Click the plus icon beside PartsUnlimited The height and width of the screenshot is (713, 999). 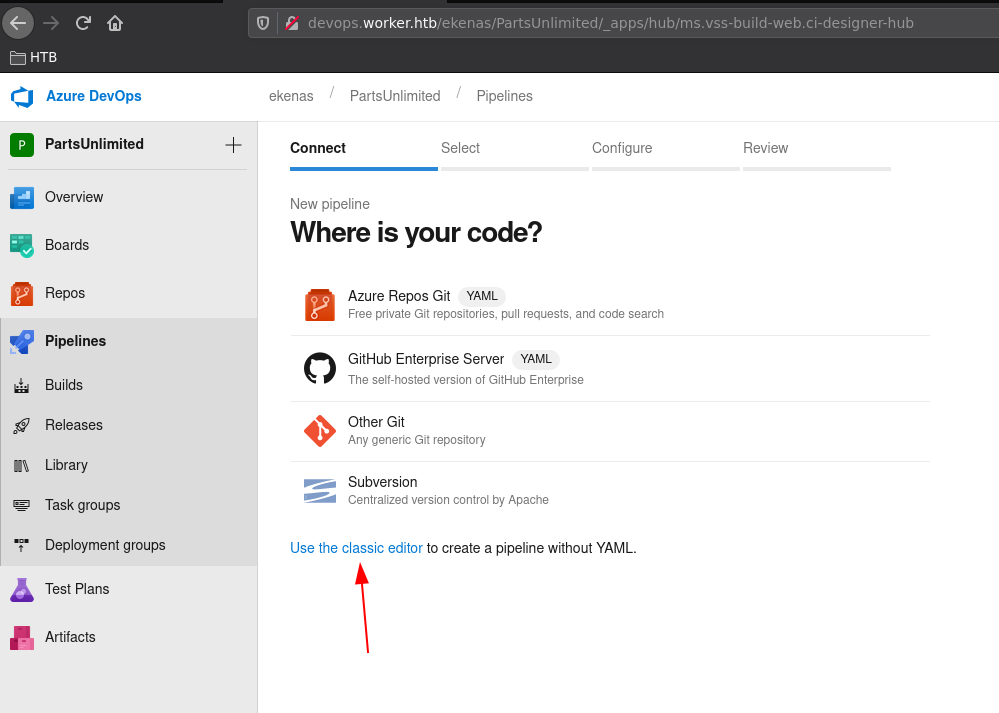(233, 145)
